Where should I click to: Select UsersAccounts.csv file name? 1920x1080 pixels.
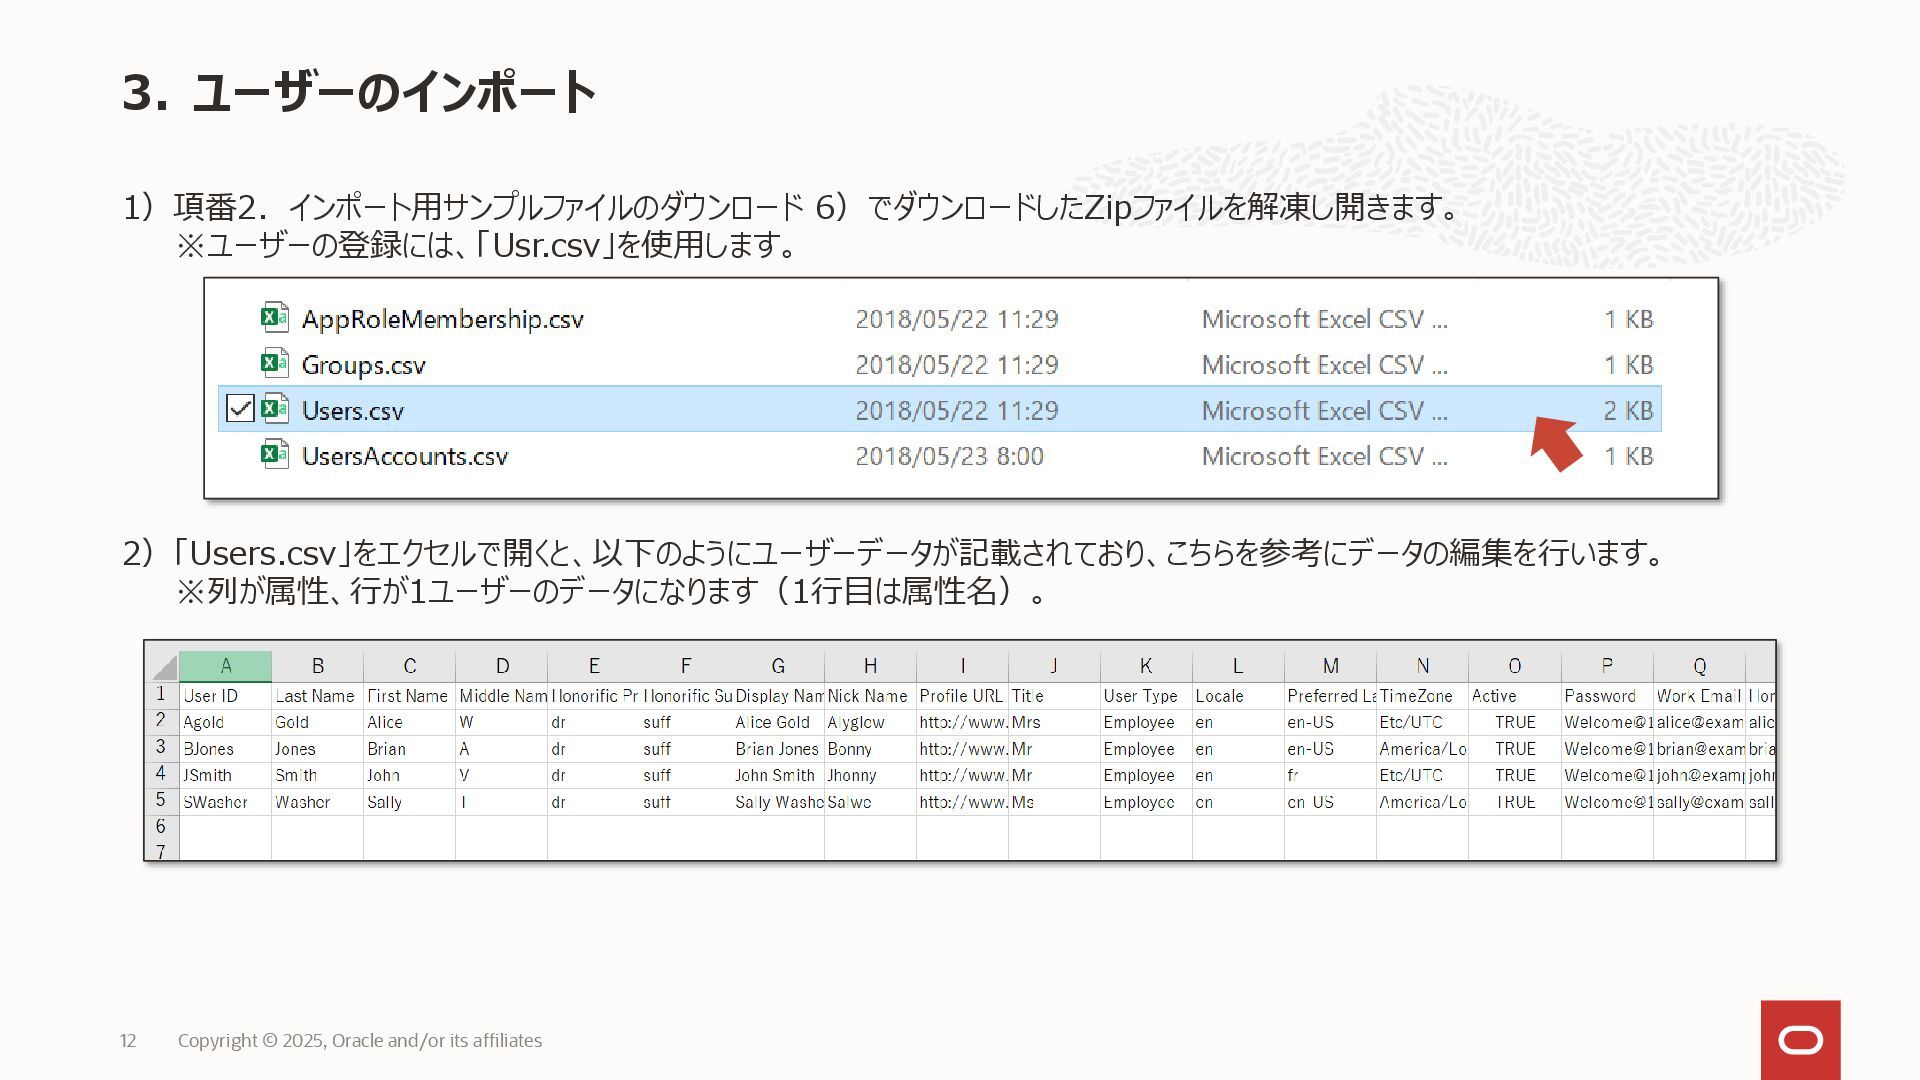click(405, 456)
